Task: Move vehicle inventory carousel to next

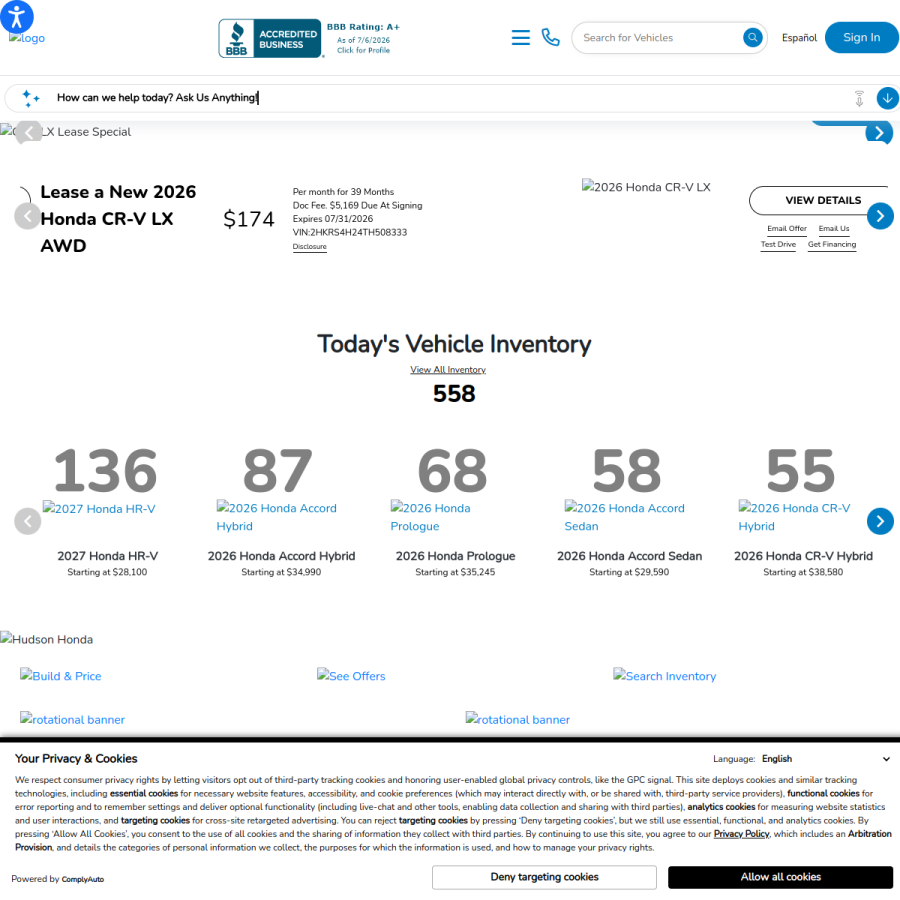Action: tap(880, 521)
